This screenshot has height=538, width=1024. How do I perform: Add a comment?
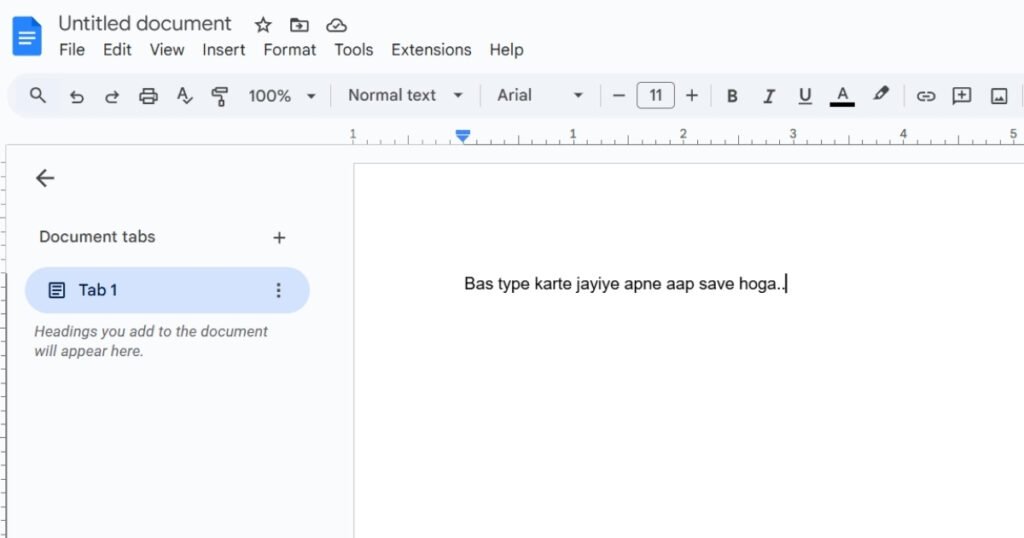tap(961, 96)
